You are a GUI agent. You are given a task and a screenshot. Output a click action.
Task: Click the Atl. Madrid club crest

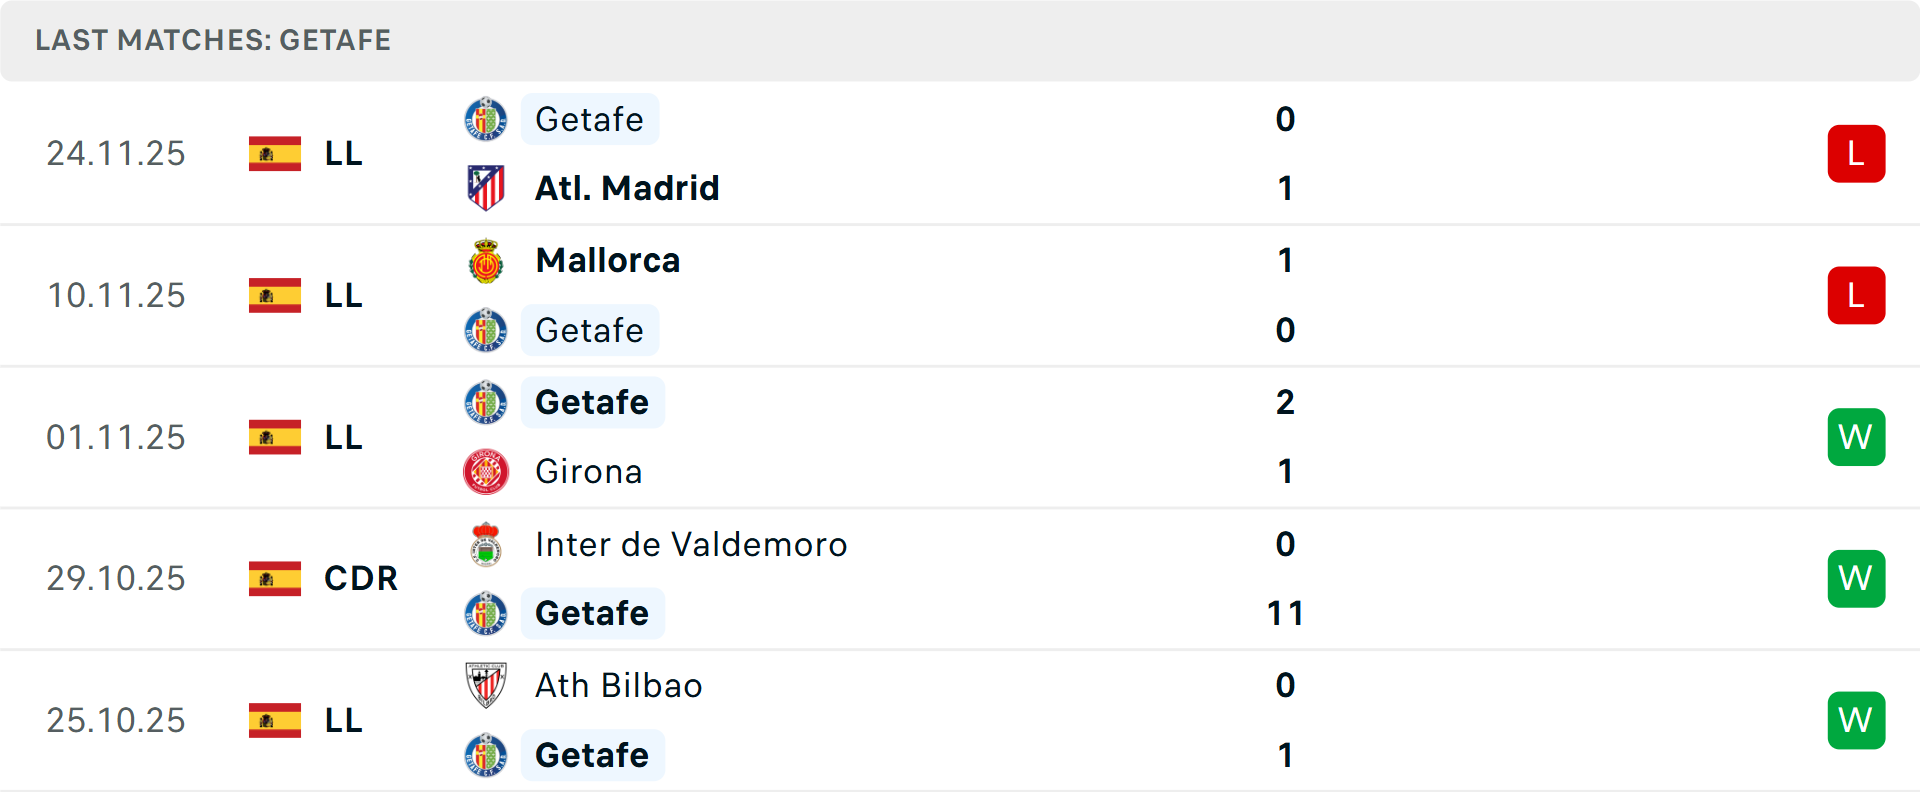click(x=486, y=188)
